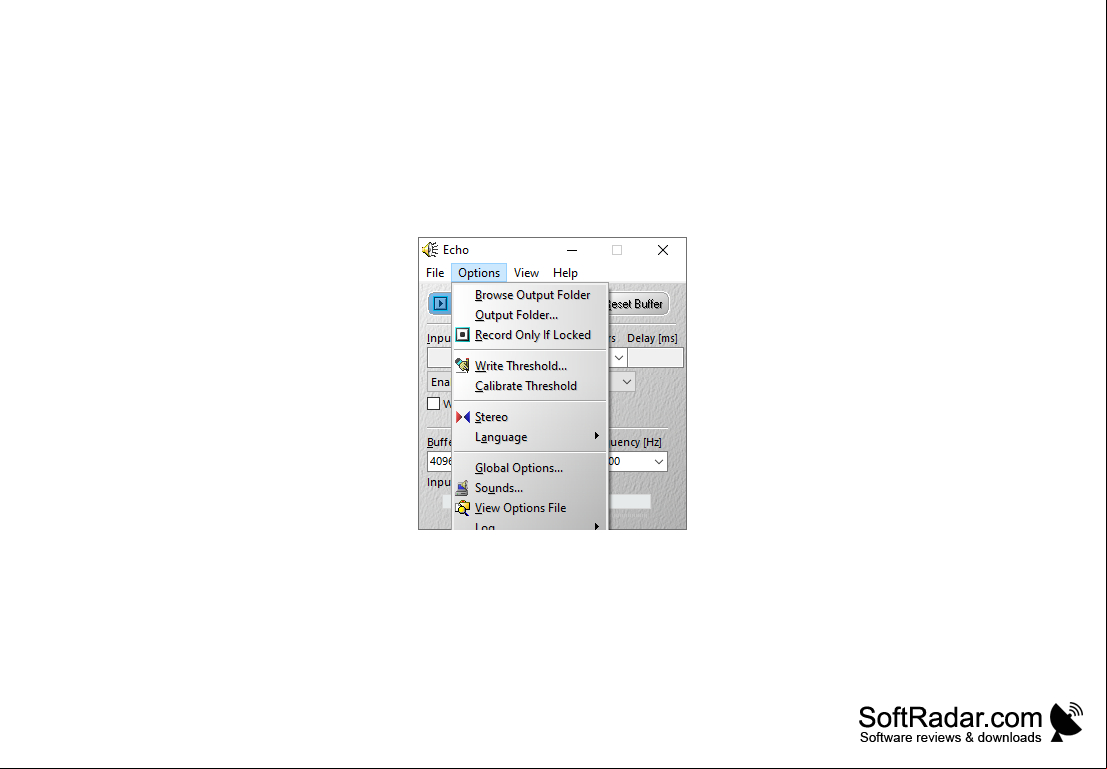Click the Buffer size field showing 4096
Viewport: 1107px width, 769px height.
[440, 461]
